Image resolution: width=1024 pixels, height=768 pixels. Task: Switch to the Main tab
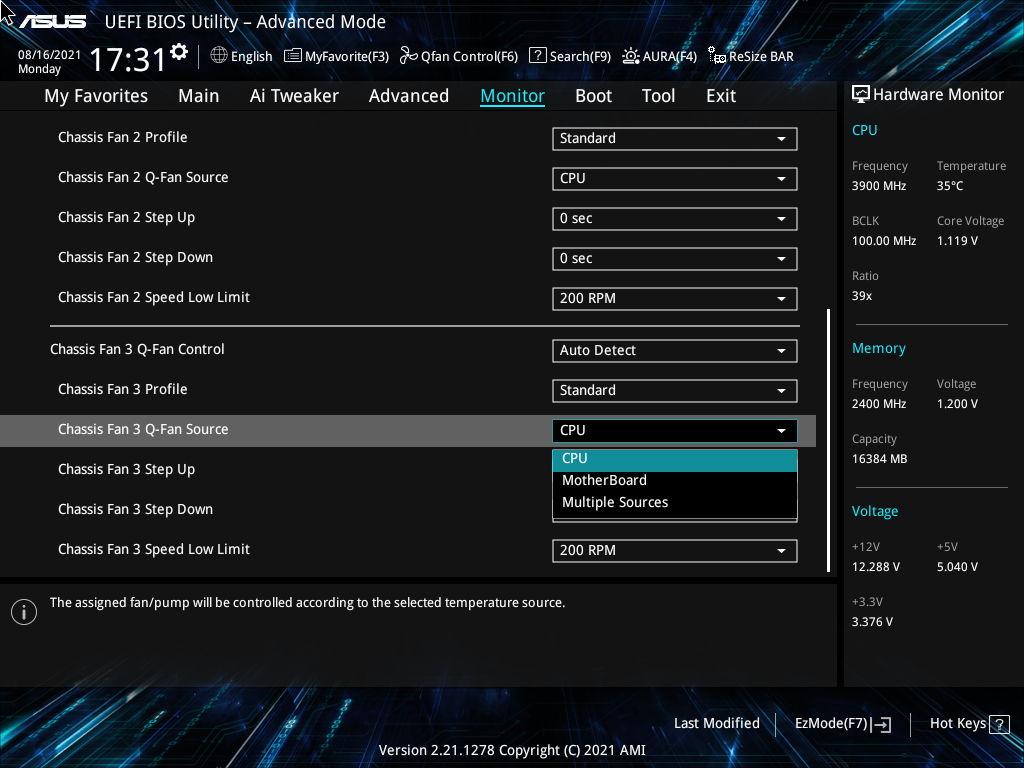[x=199, y=96]
